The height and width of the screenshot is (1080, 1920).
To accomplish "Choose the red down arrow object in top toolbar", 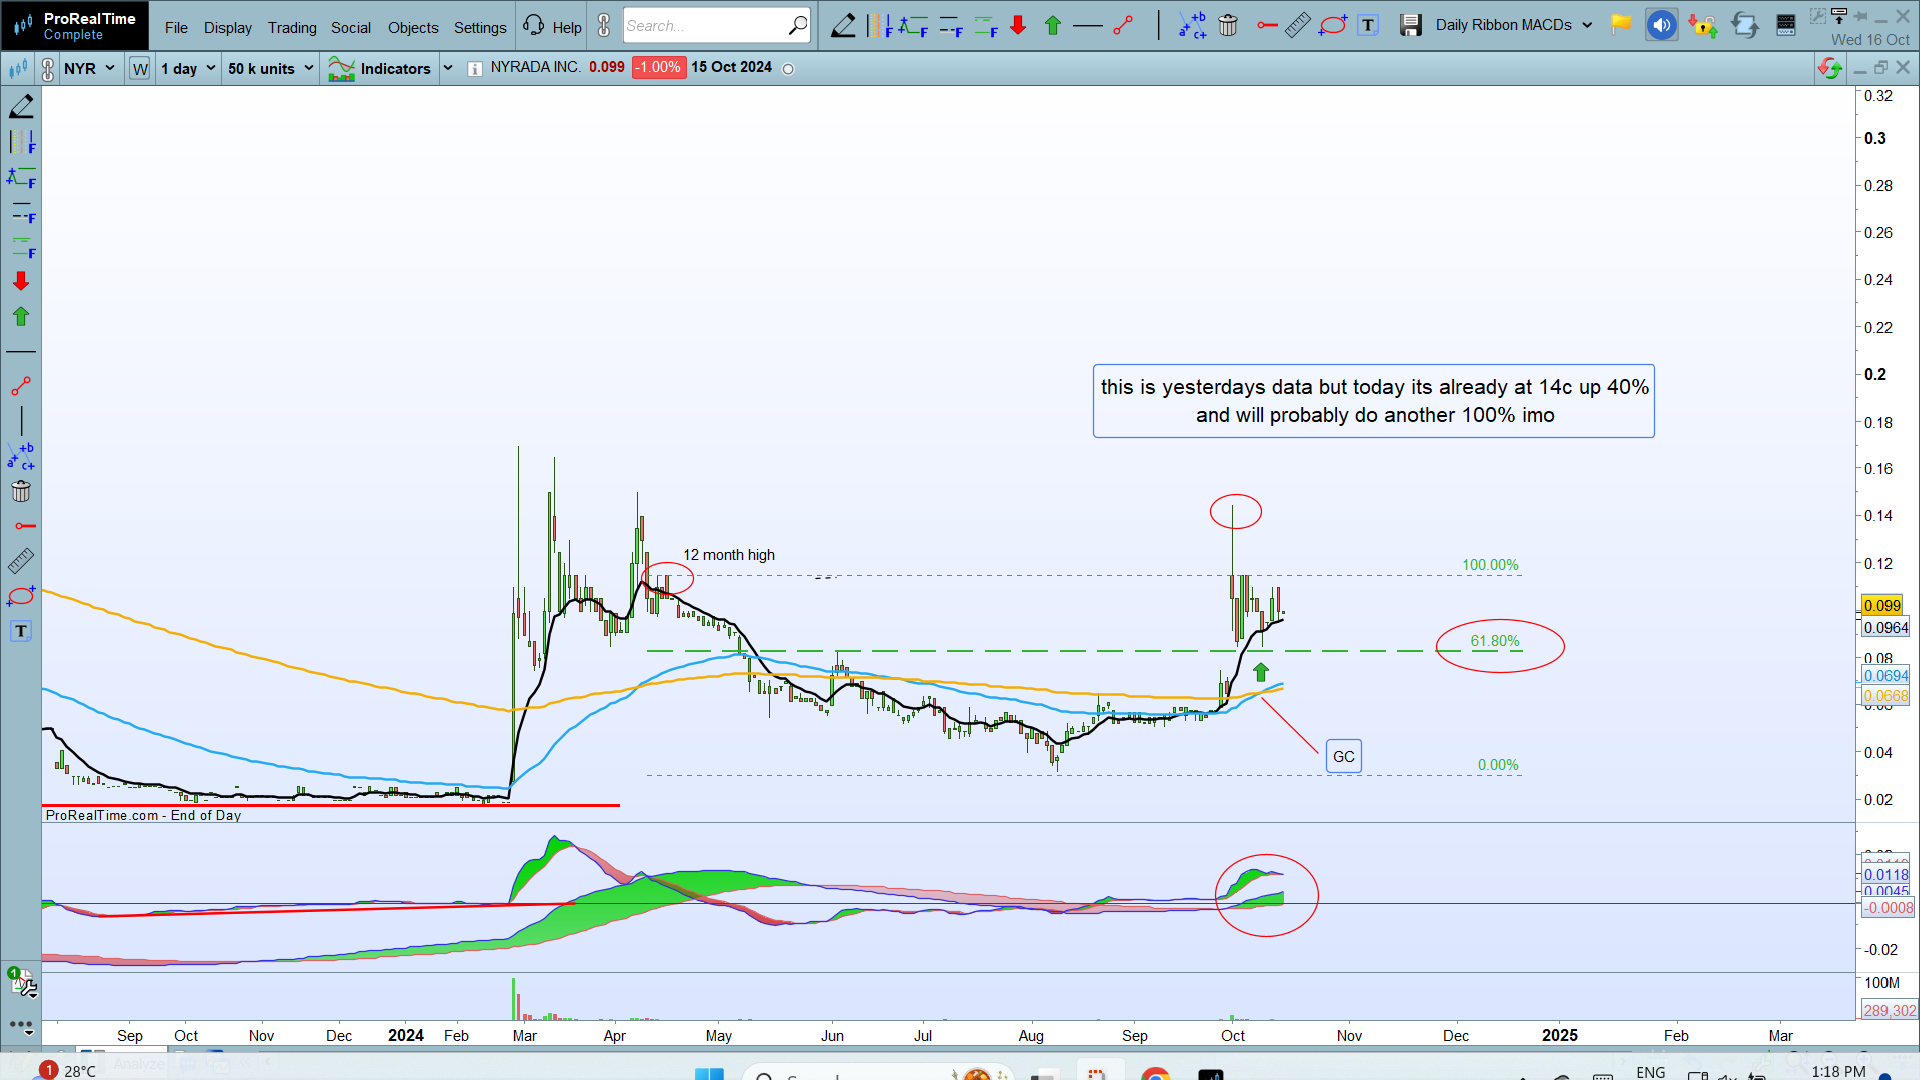I will pos(1018,26).
